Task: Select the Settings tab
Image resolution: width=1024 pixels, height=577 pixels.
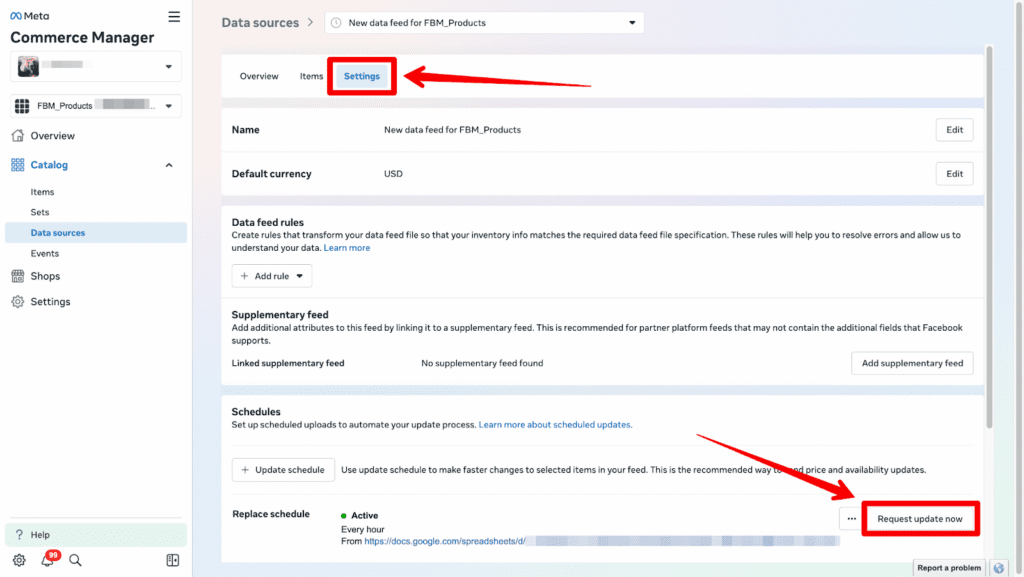Action: click(362, 76)
